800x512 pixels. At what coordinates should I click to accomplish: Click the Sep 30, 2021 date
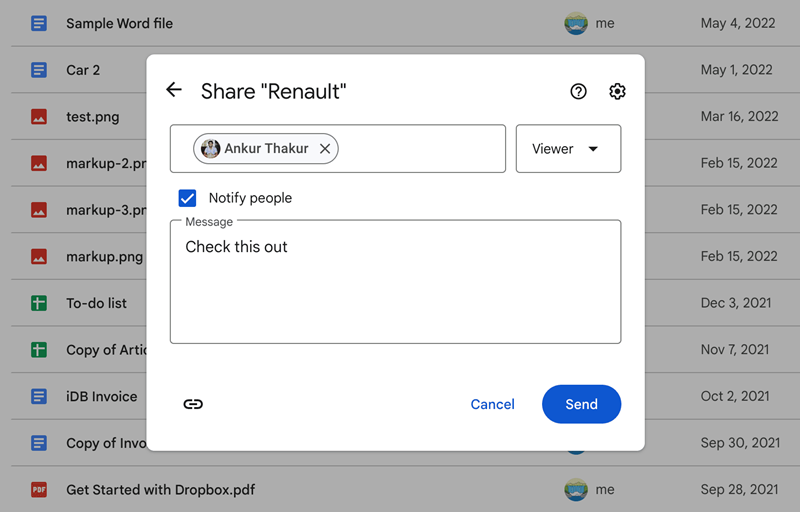pos(740,443)
